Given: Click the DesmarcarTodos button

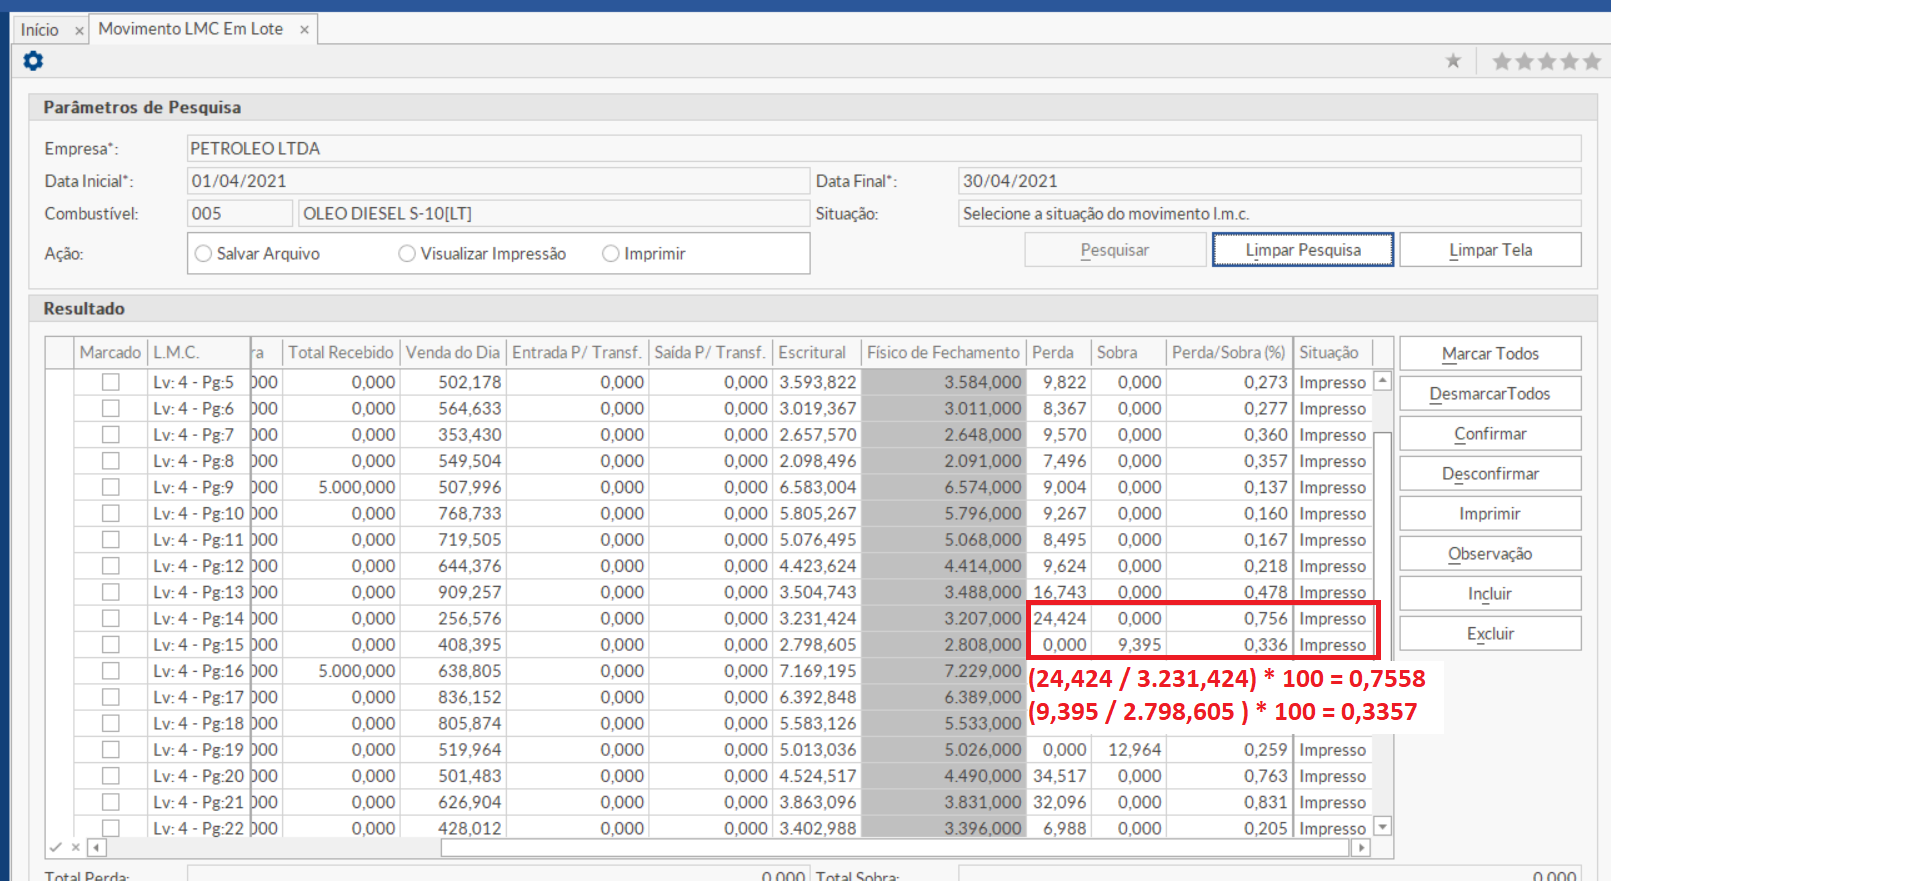Looking at the screenshot, I should click(1490, 394).
